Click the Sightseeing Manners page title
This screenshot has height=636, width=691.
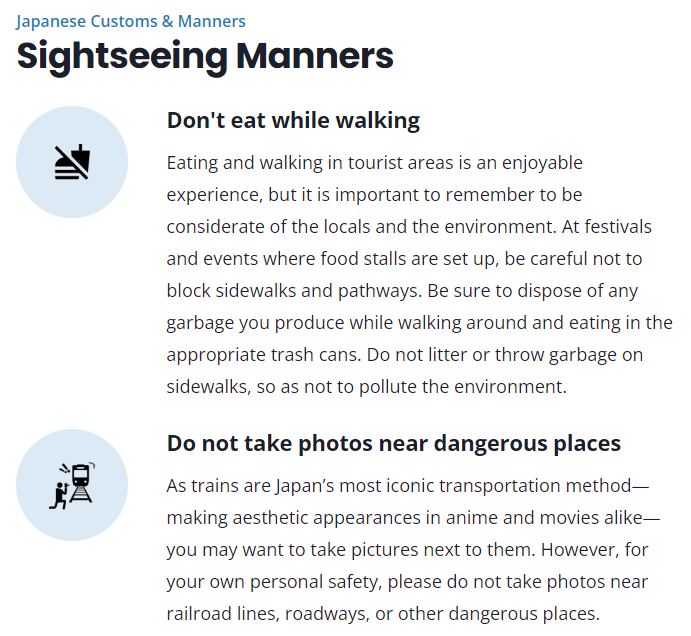[x=205, y=56]
